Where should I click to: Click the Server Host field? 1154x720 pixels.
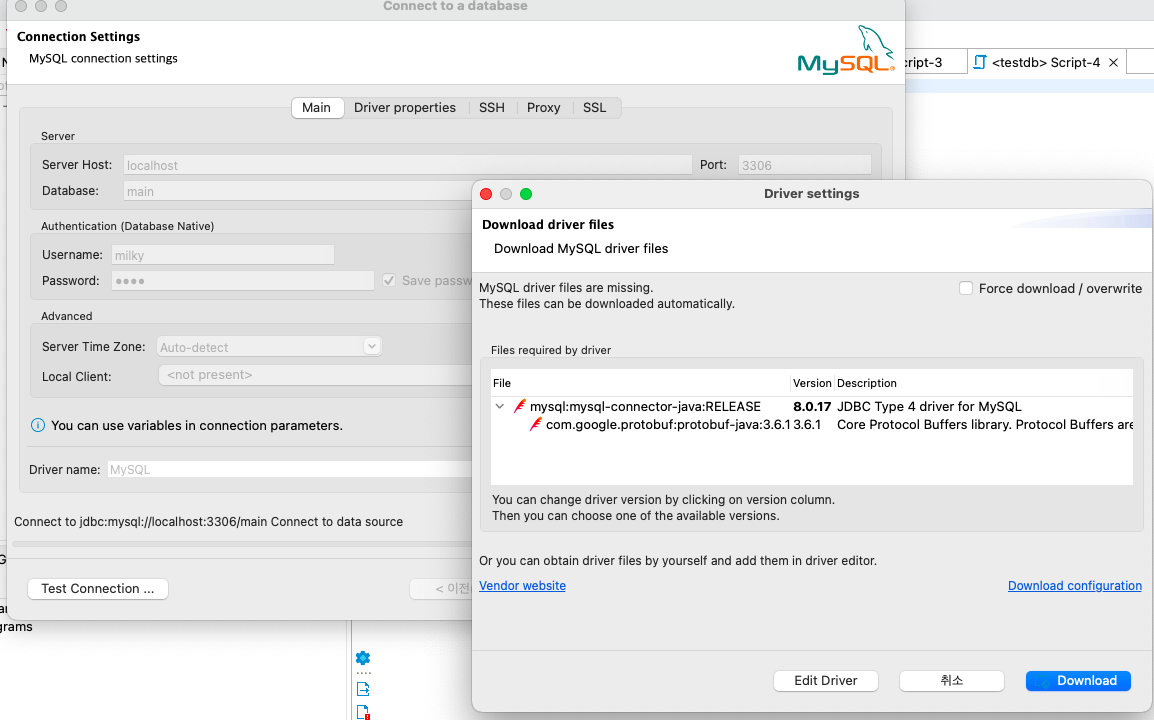point(408,165)
